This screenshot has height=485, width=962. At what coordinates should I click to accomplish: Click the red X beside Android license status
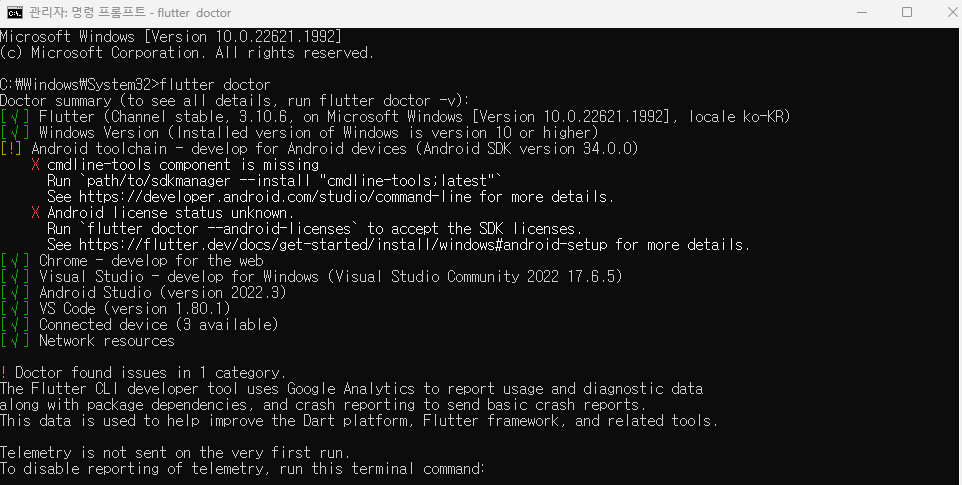(35, 213)
